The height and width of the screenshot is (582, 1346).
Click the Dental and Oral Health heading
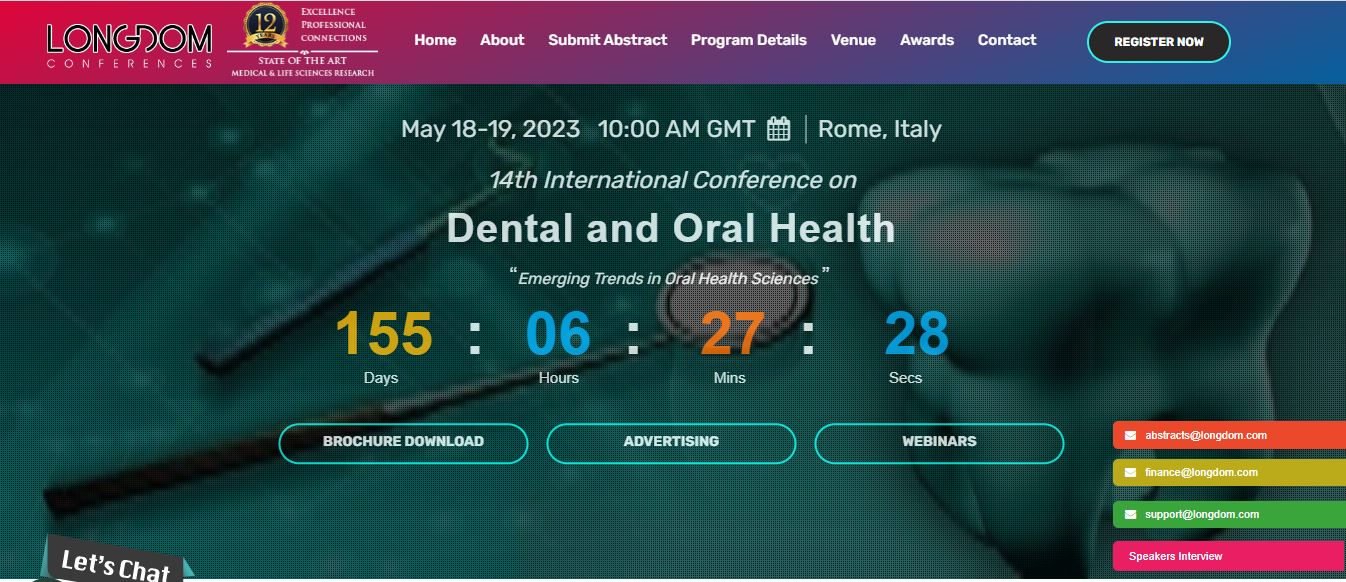671,229
